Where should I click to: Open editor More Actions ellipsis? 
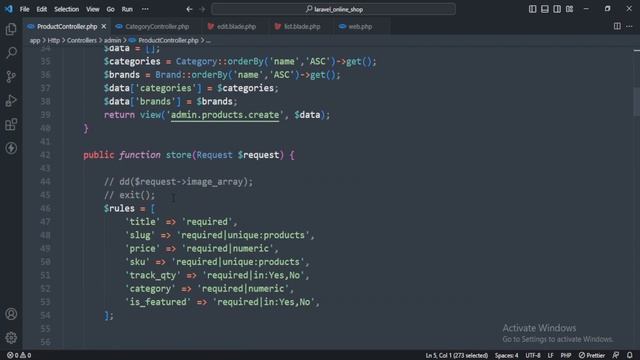(629, 27)
